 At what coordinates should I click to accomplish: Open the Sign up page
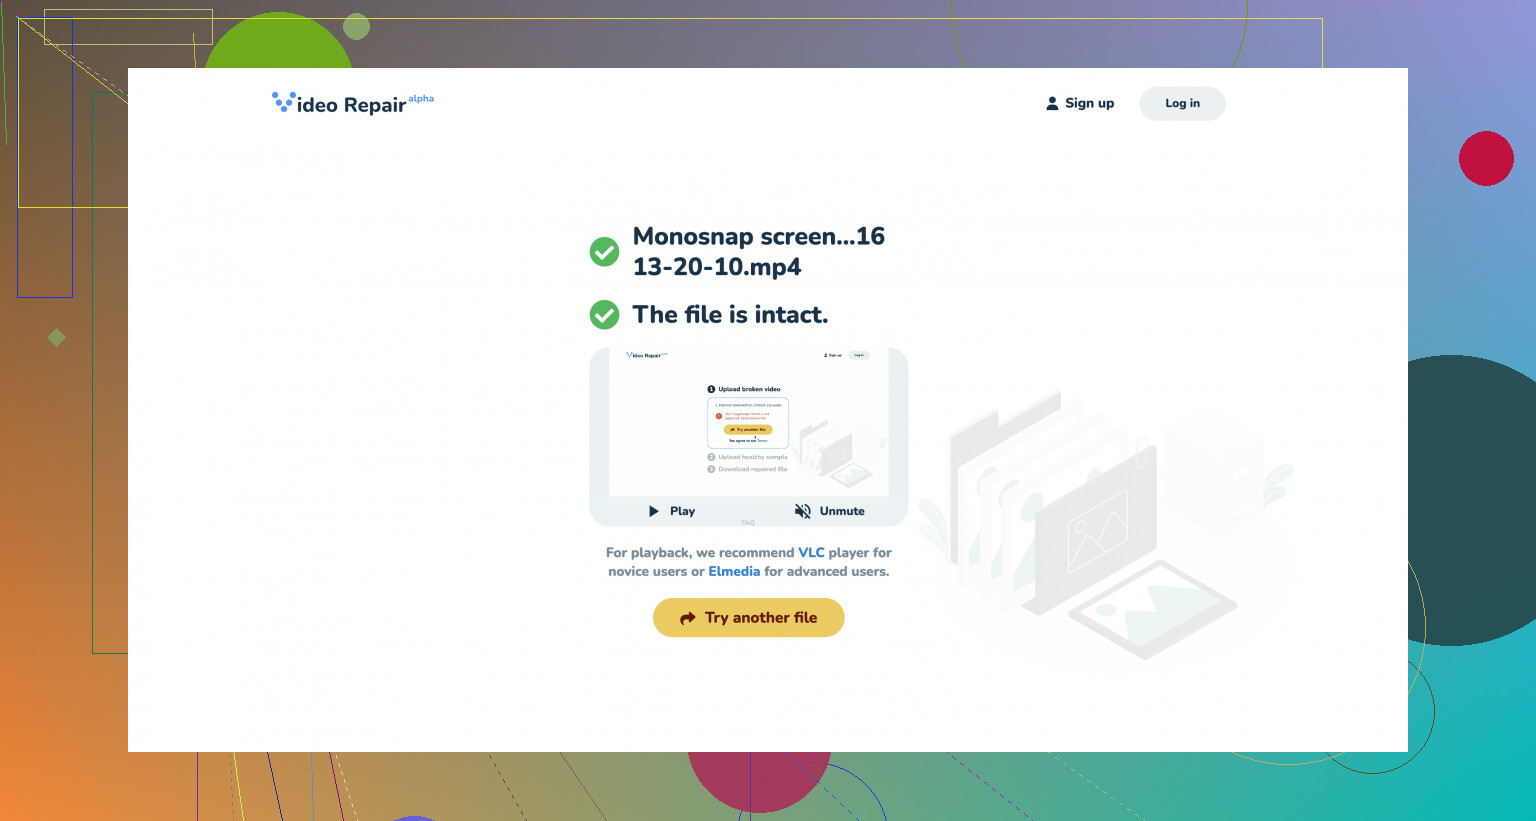click(1089, 103)
